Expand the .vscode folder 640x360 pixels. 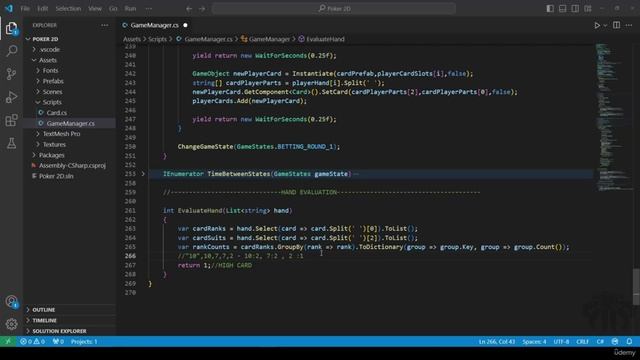point(69,49)
